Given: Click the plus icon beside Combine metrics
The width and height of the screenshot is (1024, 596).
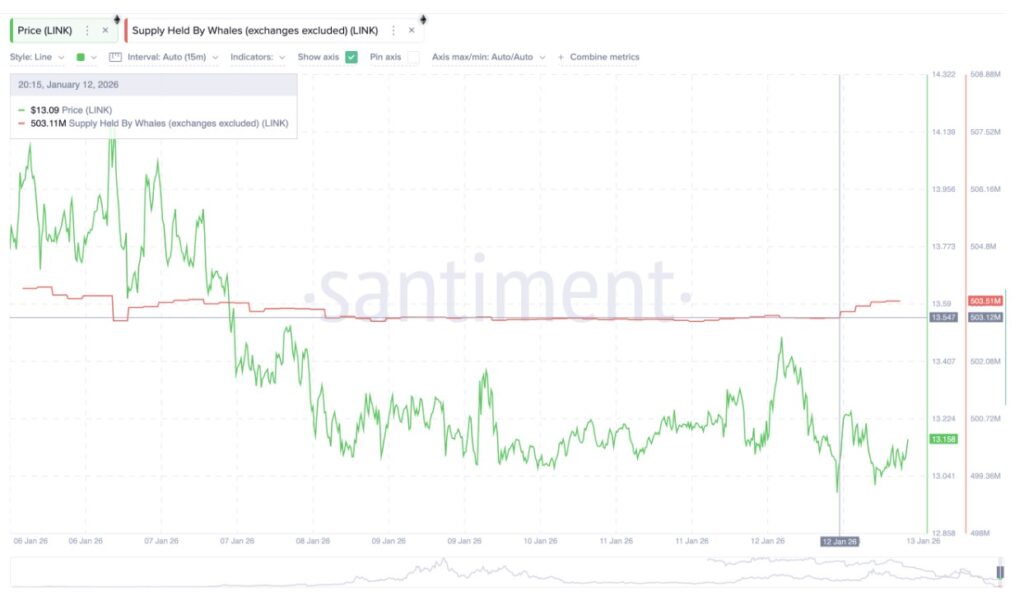Looking at the screenshot, I should [x=561, y=57].
